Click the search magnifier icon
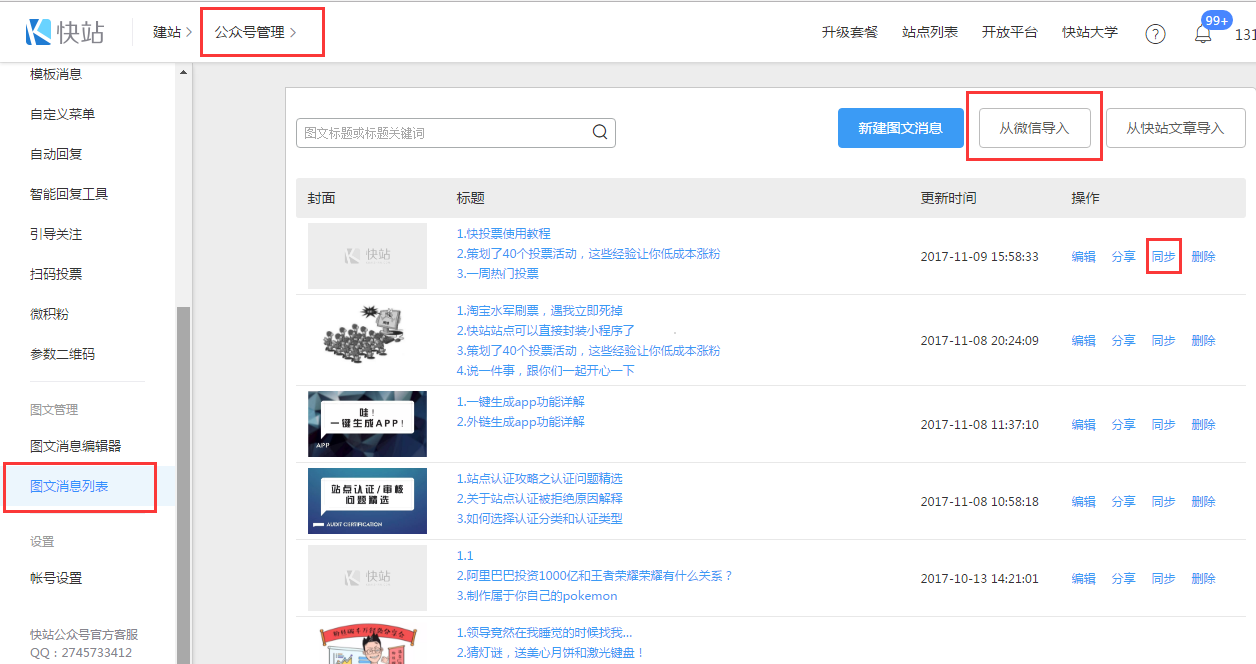 [600, 132]
